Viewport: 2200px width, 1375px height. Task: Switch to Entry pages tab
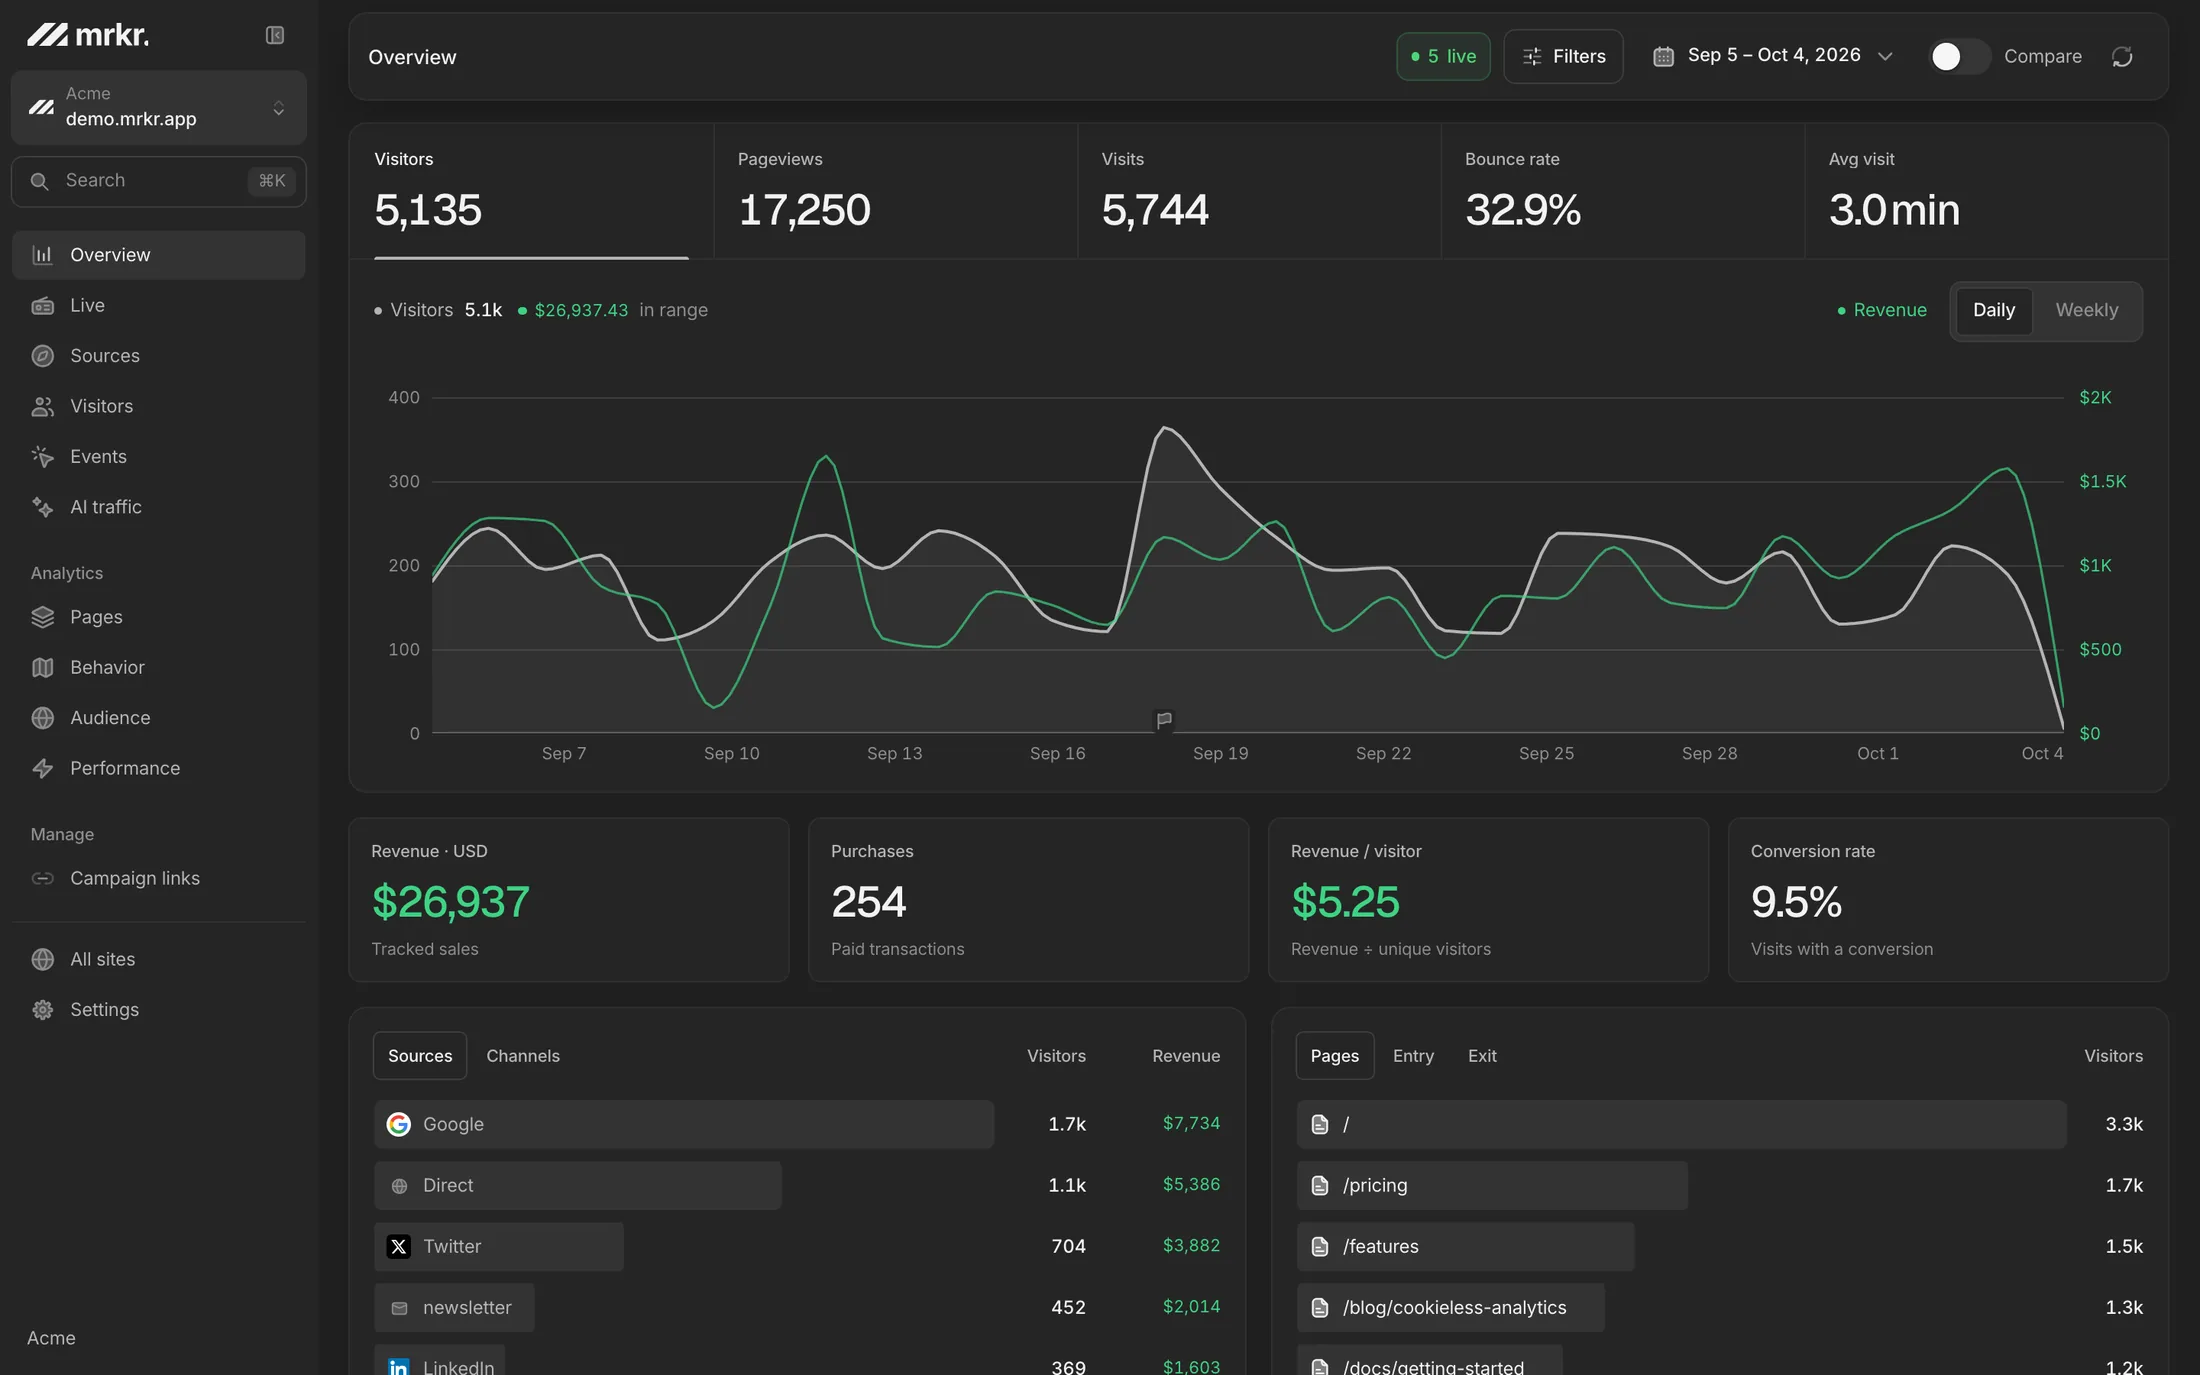click(1413, 1056)
